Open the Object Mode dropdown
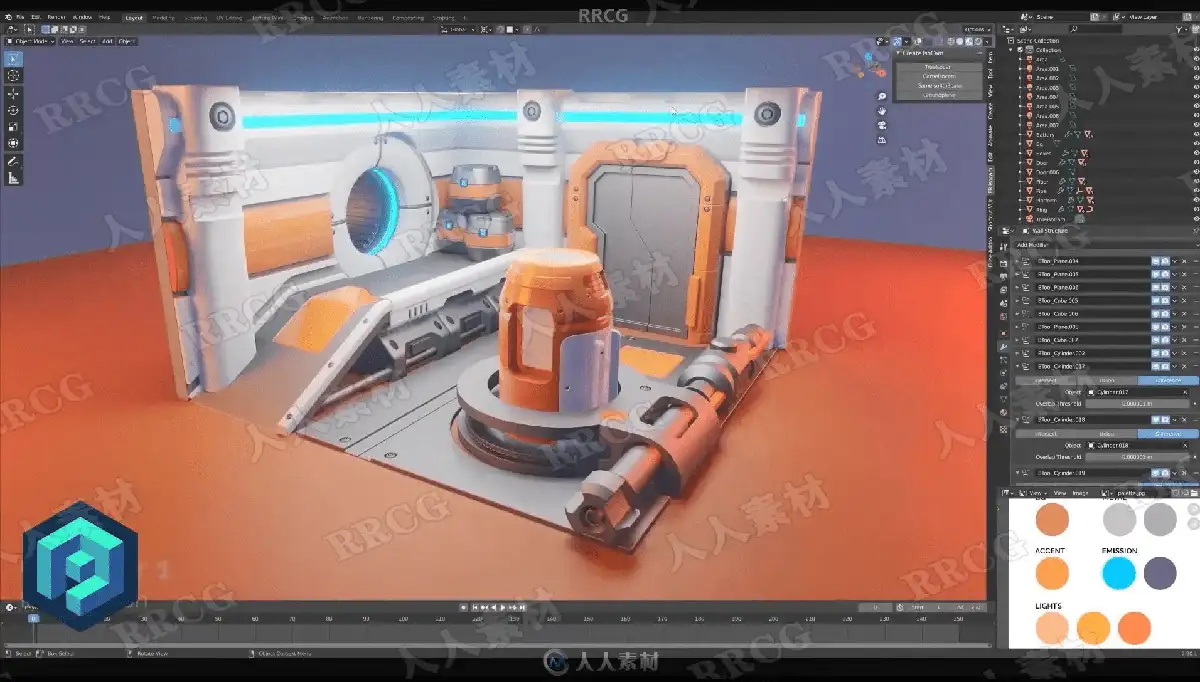The width and height of the screenshot is (1200, 682). pos(29,41)
